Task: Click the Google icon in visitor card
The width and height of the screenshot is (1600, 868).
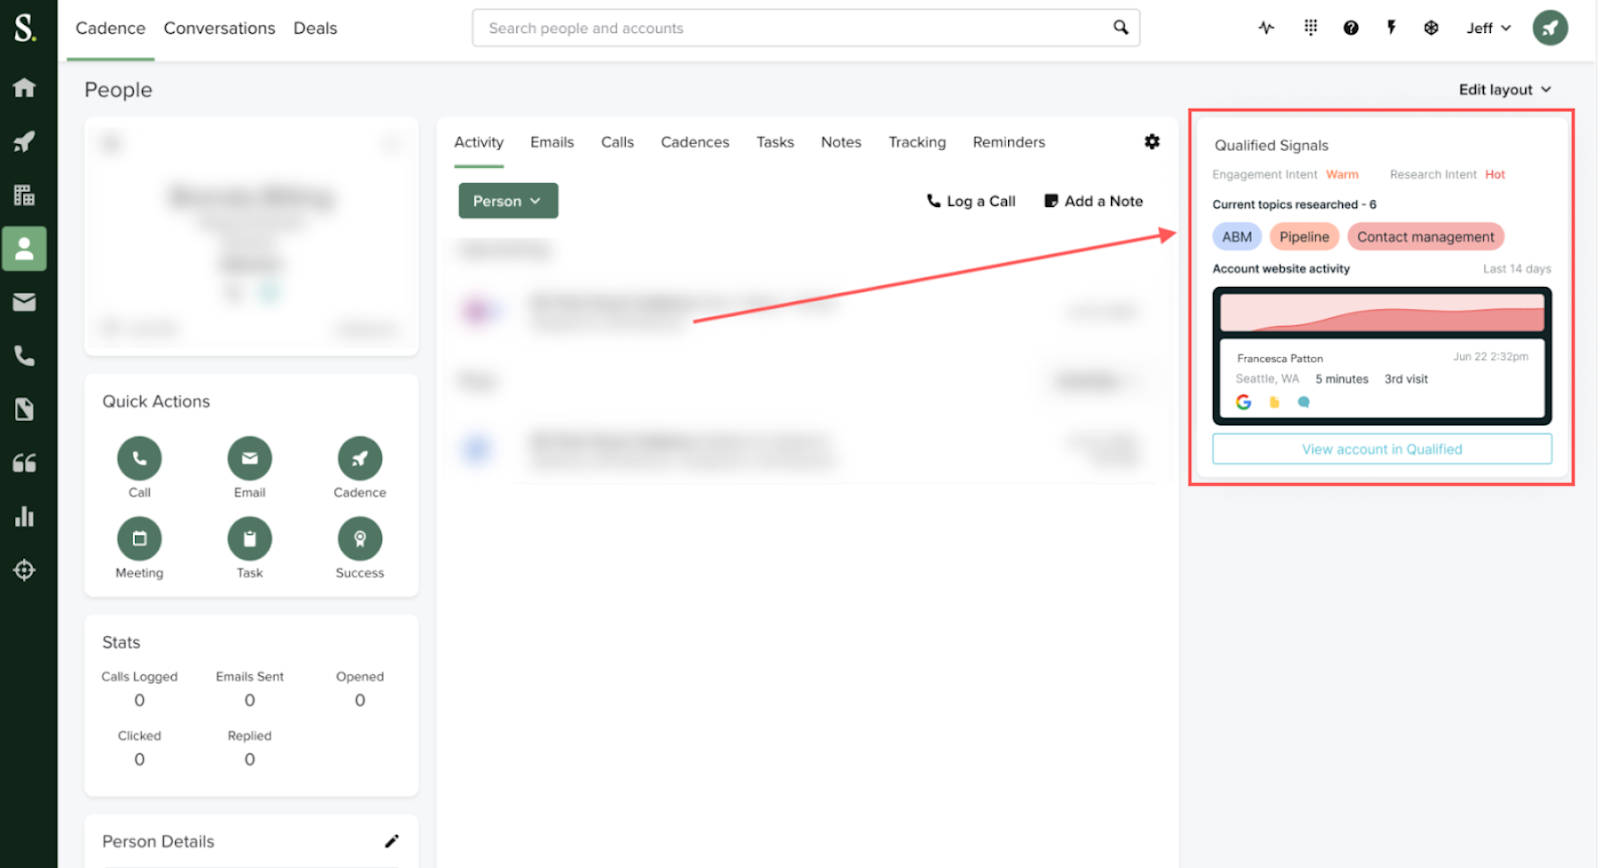Action: click(x=1244, y=402)
